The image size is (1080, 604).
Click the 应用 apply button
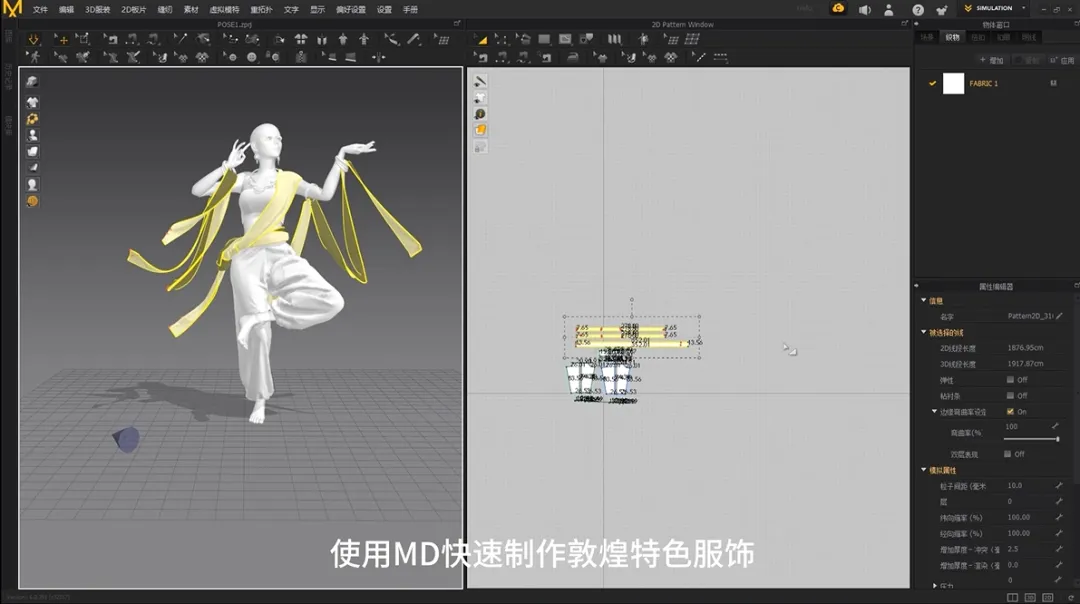1063,61
